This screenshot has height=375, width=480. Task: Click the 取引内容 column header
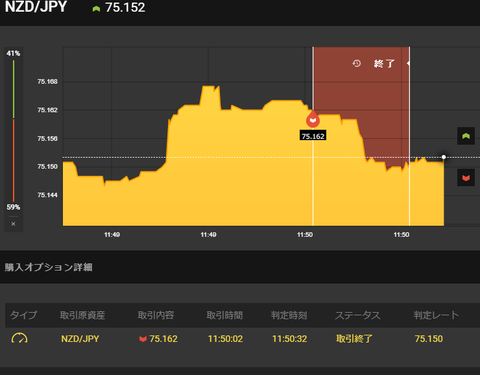click(156, 315)
